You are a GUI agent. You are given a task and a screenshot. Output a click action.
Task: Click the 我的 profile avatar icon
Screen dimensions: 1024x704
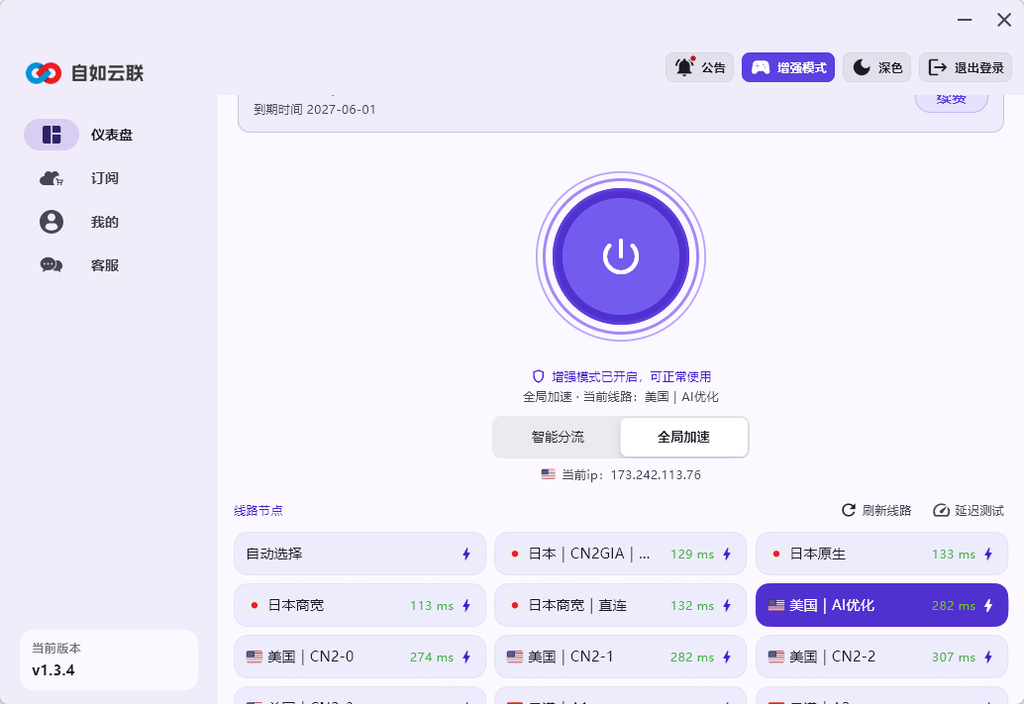[52, 222]
